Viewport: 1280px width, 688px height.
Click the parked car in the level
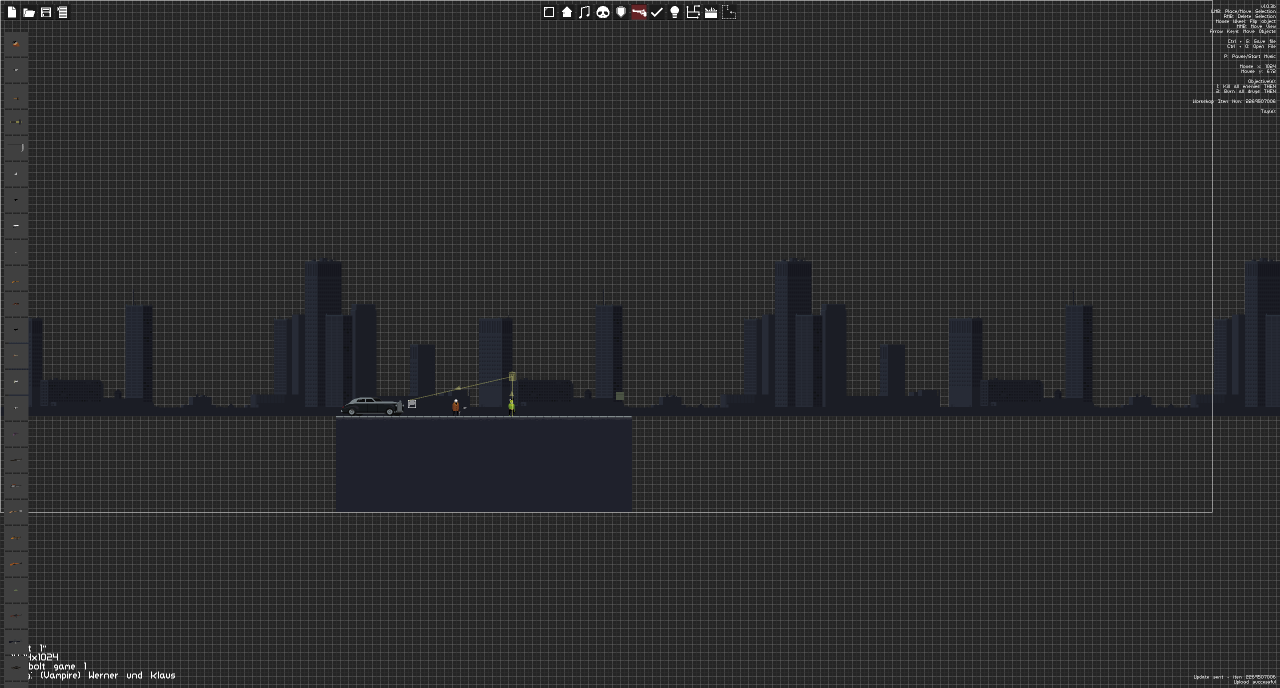pyautogui.click(x=371, y=406)
